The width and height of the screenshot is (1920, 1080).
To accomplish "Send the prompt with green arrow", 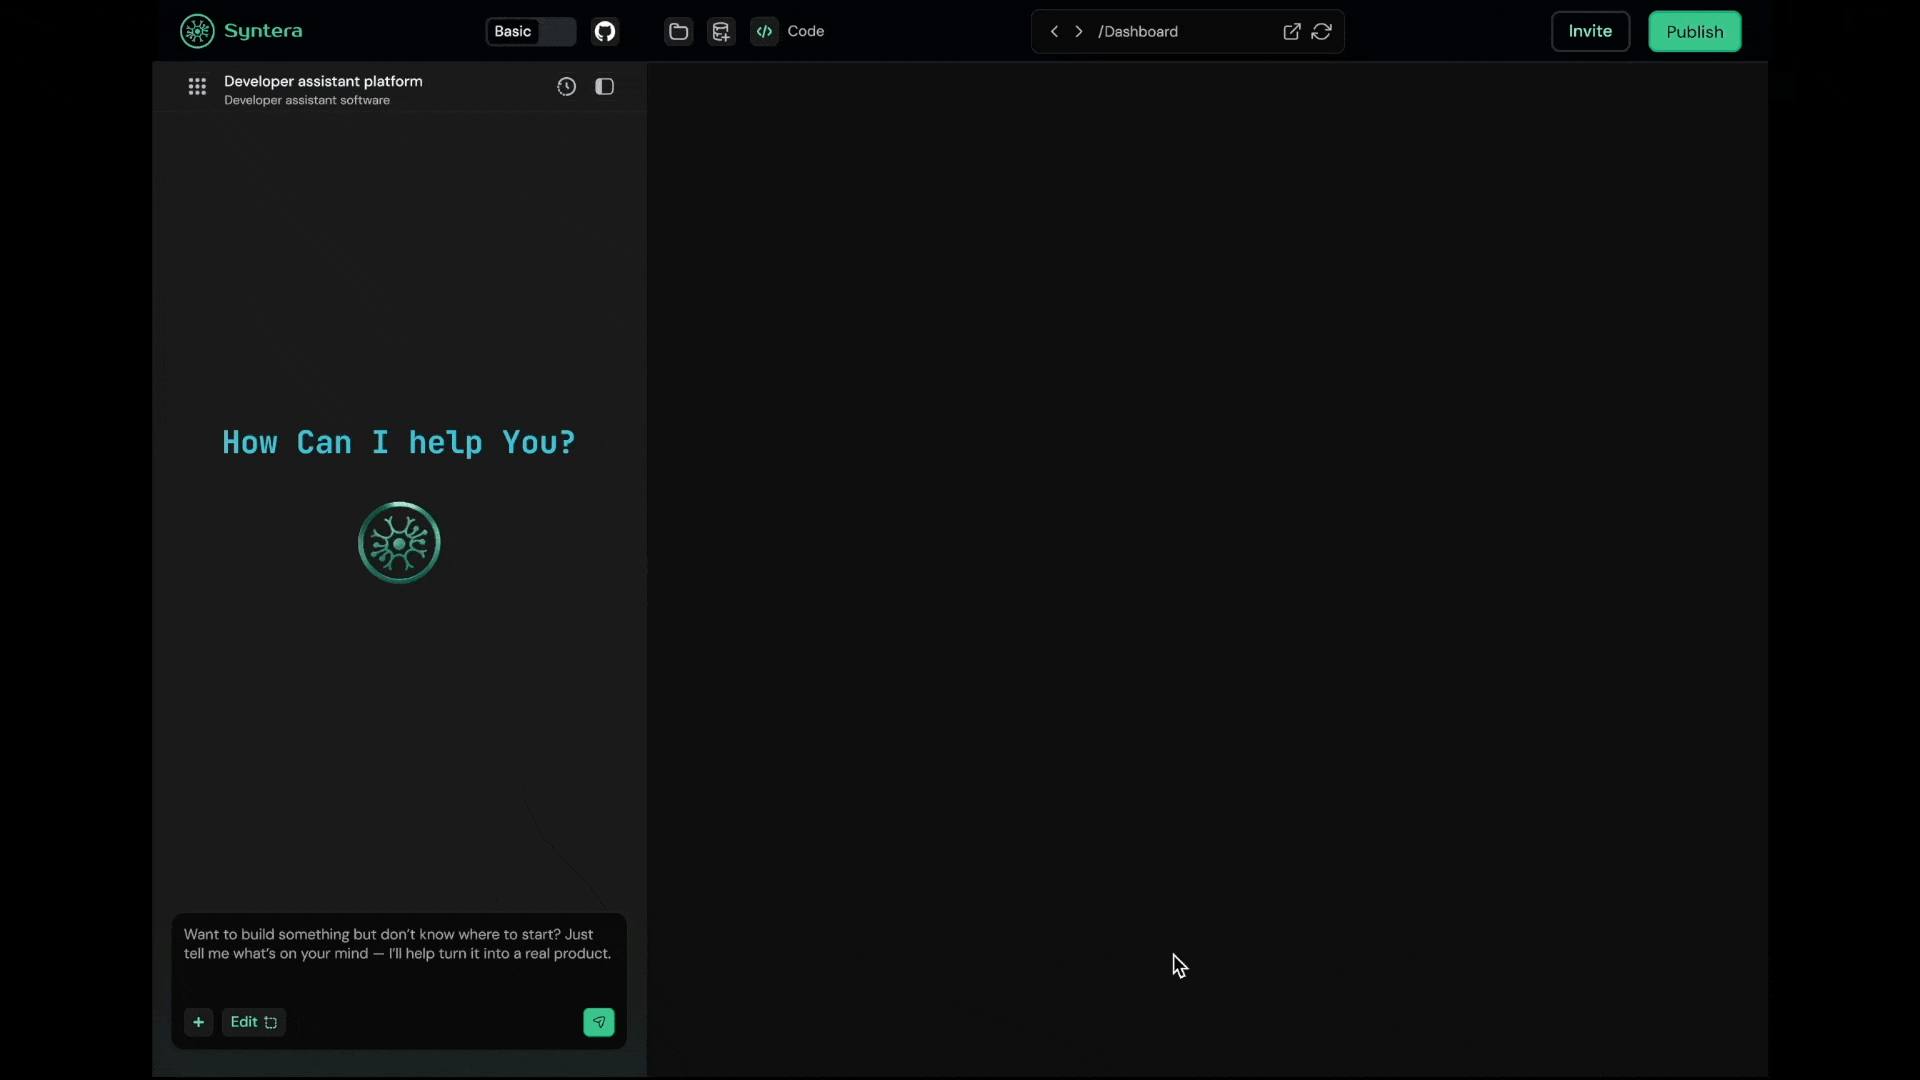I will (598, 1022).
